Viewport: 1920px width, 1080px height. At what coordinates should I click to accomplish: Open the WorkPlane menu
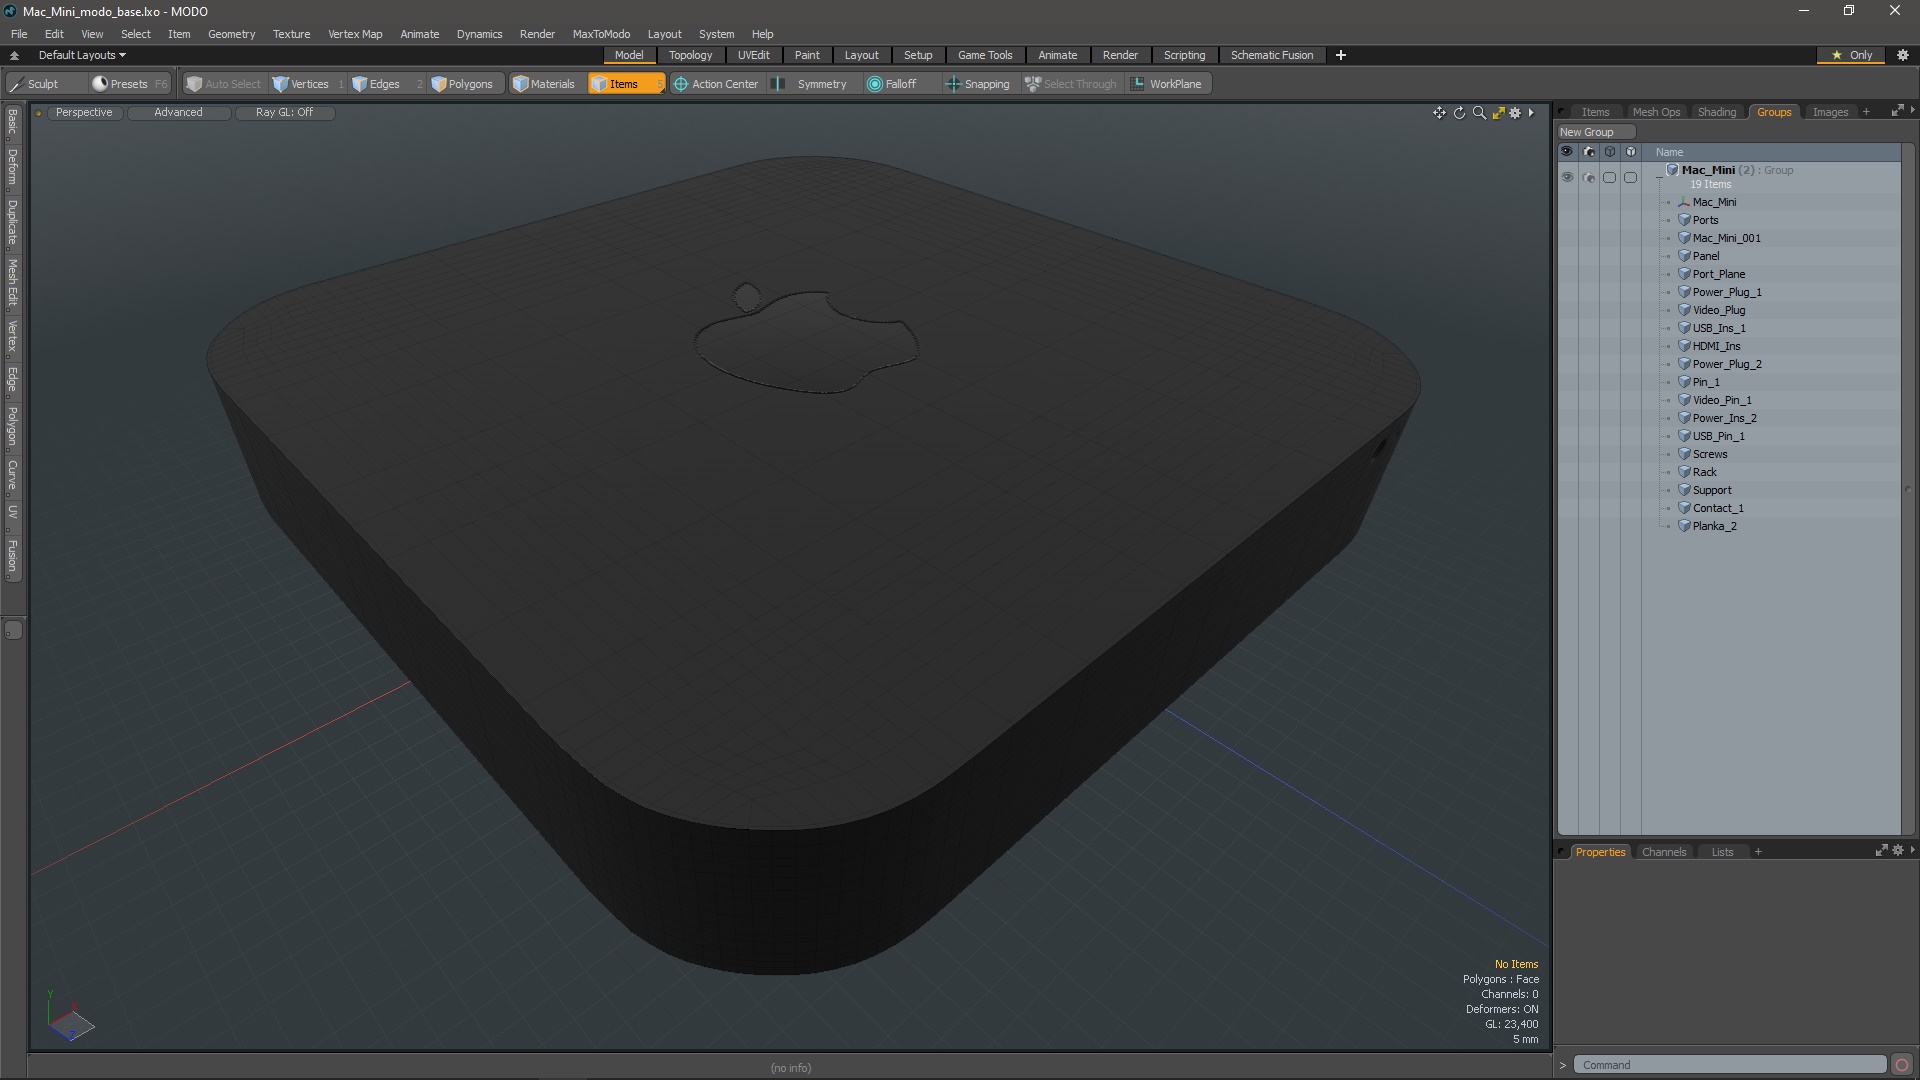1167,84
